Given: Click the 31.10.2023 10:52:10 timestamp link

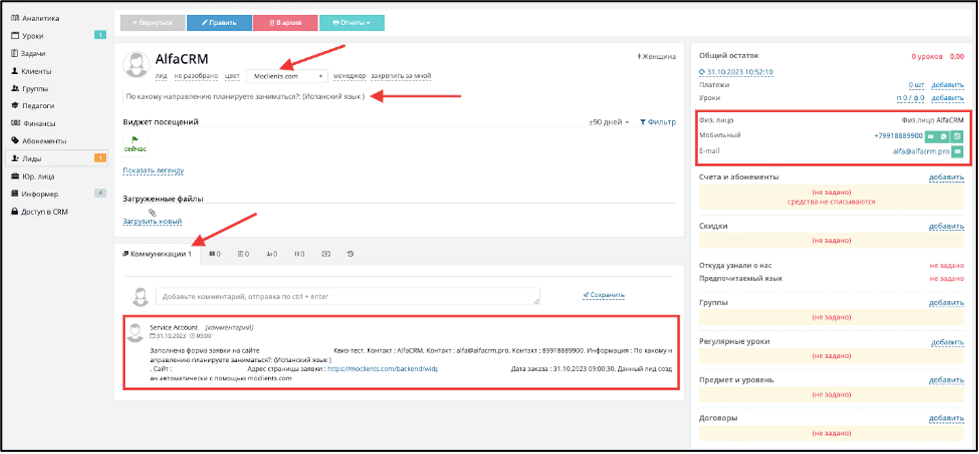Looking at the screenshot, I should pyautogui.click(x=736, y=72).
